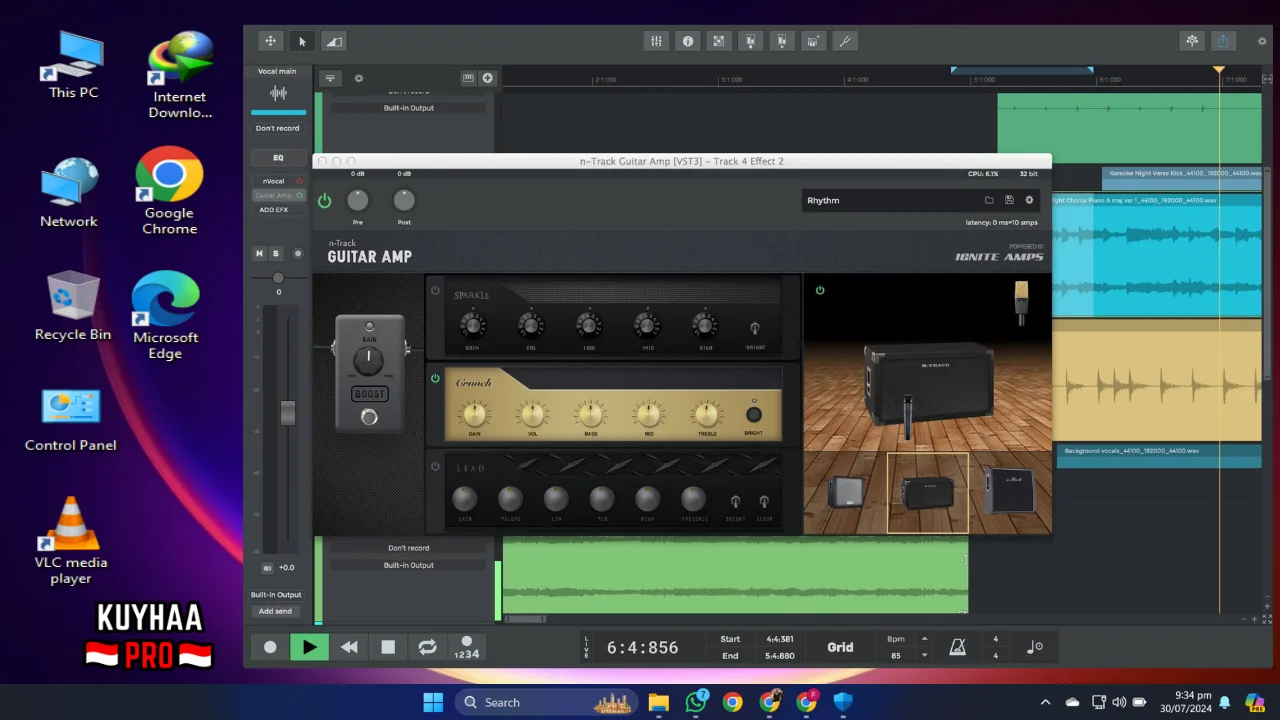Click the microphone above the cabinet

1021,301
